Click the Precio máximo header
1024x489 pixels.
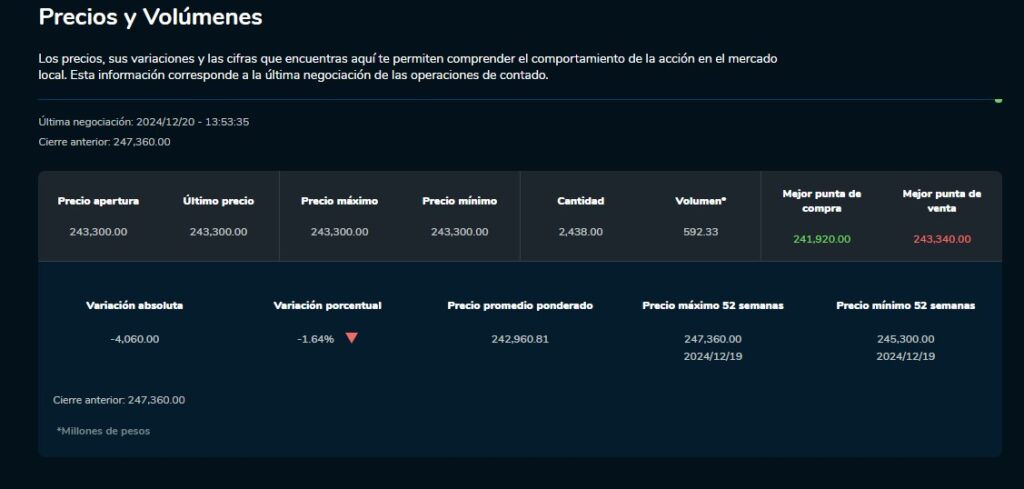pyautogui.click(x=340, y=201)
